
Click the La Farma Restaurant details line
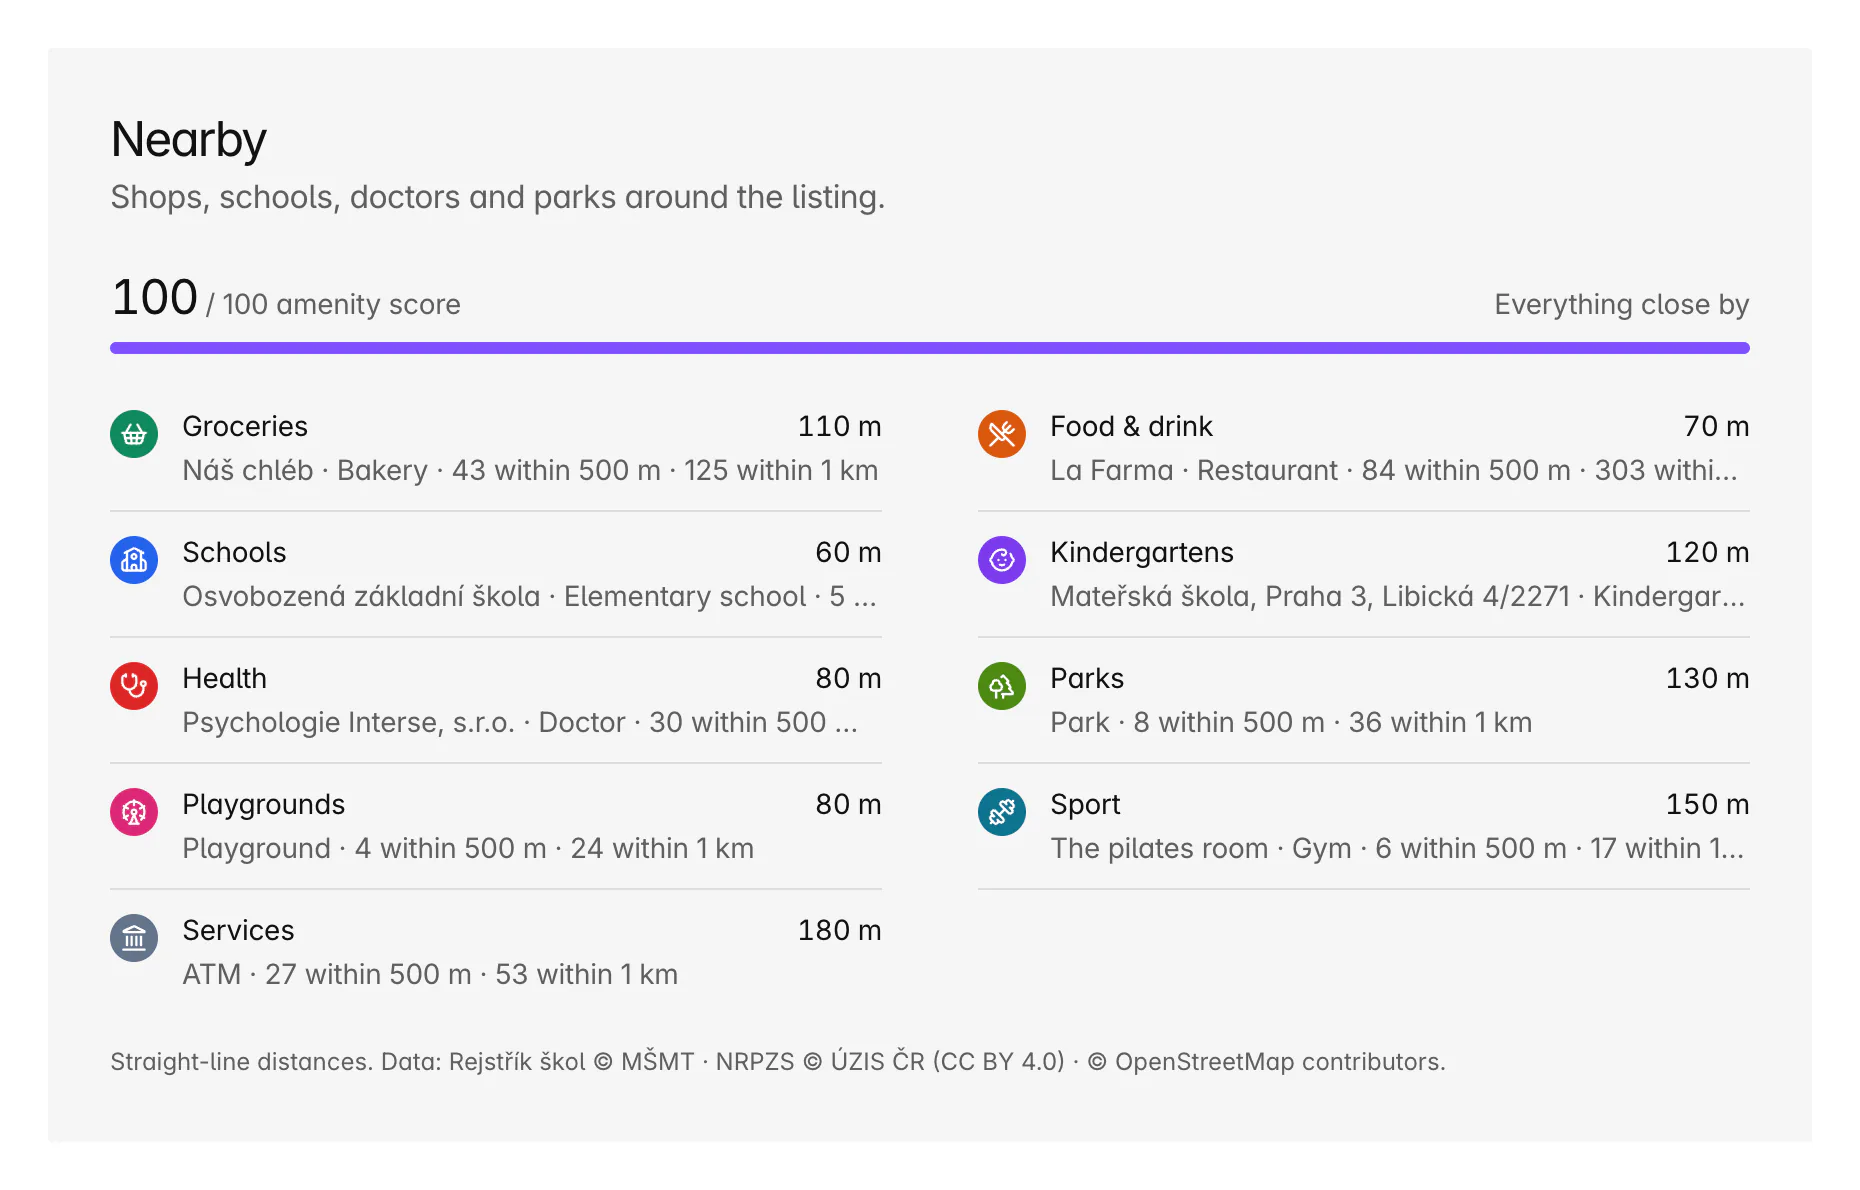(1394, 471)
